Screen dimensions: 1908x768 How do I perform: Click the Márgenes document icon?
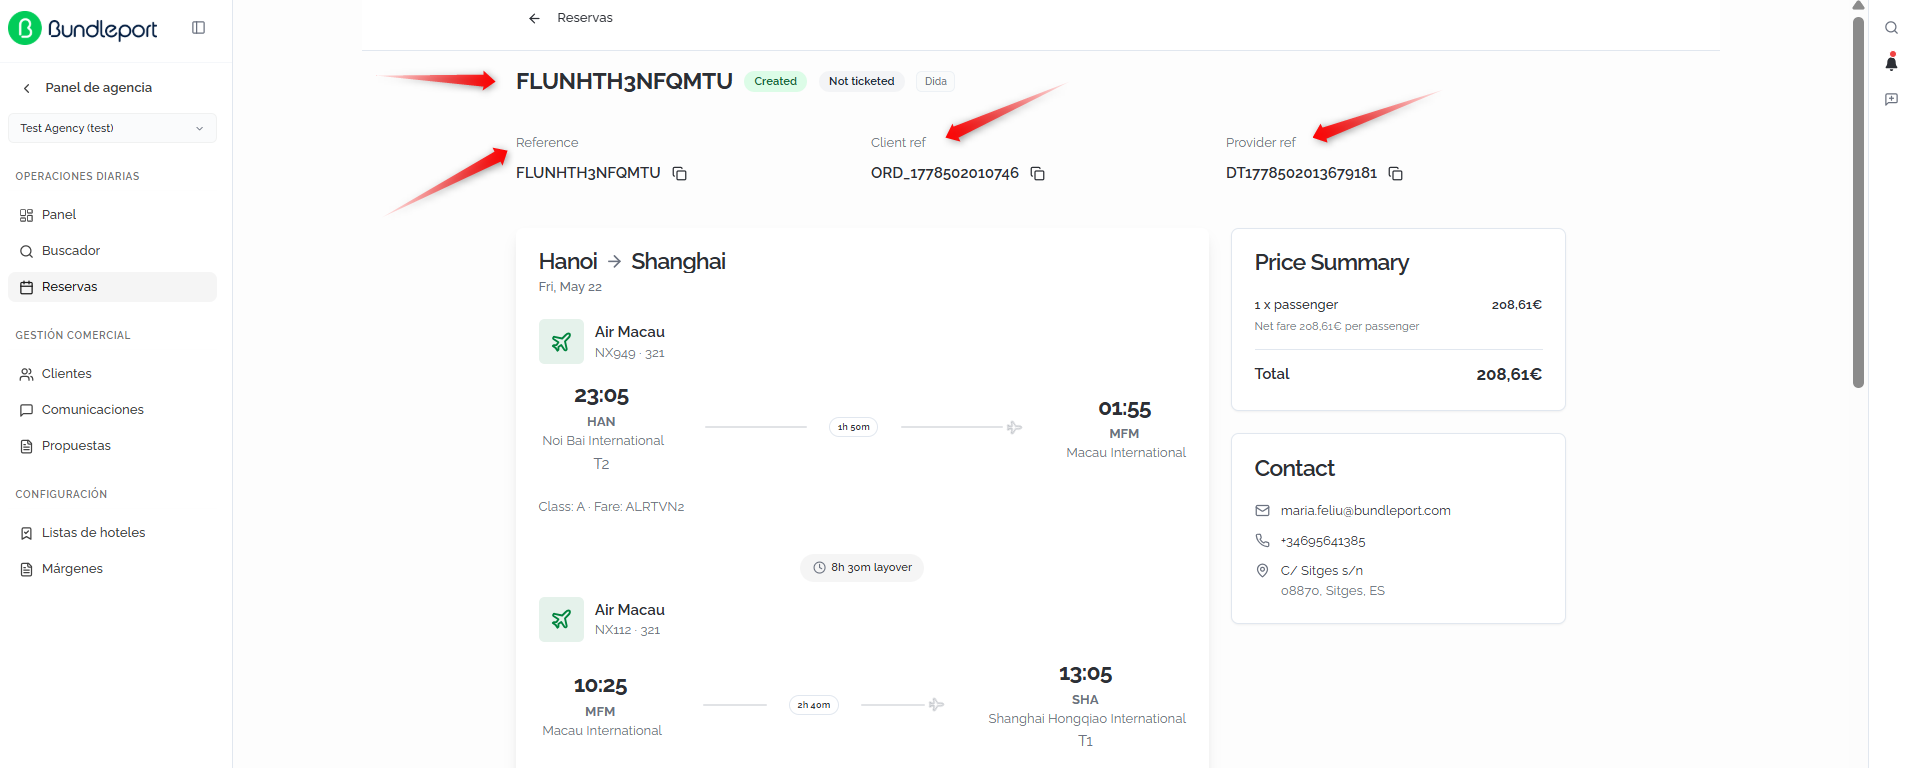click(x=27, y=569)
